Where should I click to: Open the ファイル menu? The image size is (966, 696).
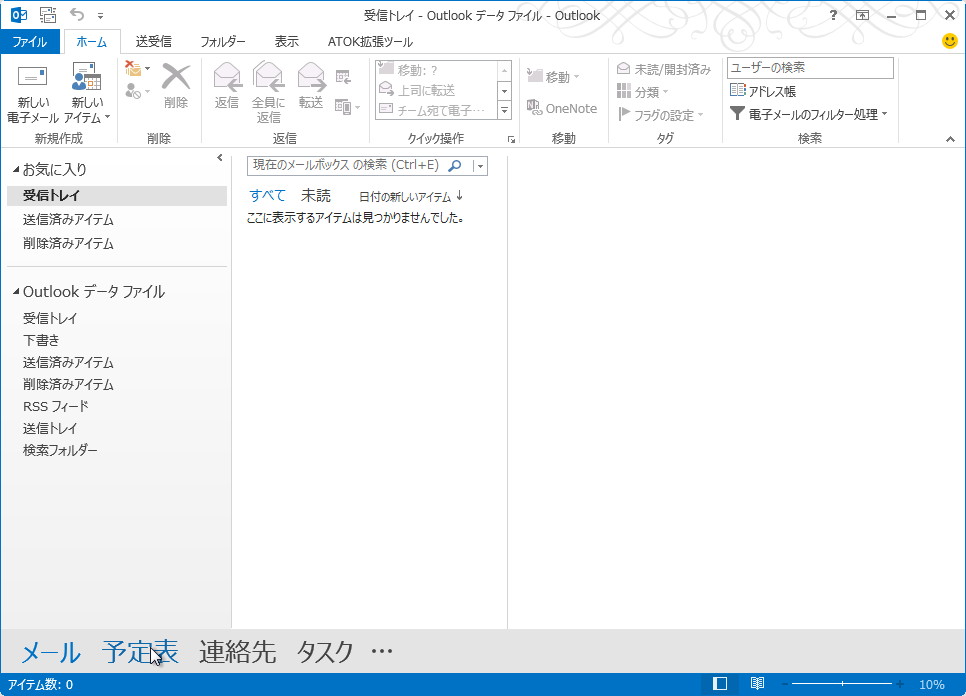(x=30, y=41)
